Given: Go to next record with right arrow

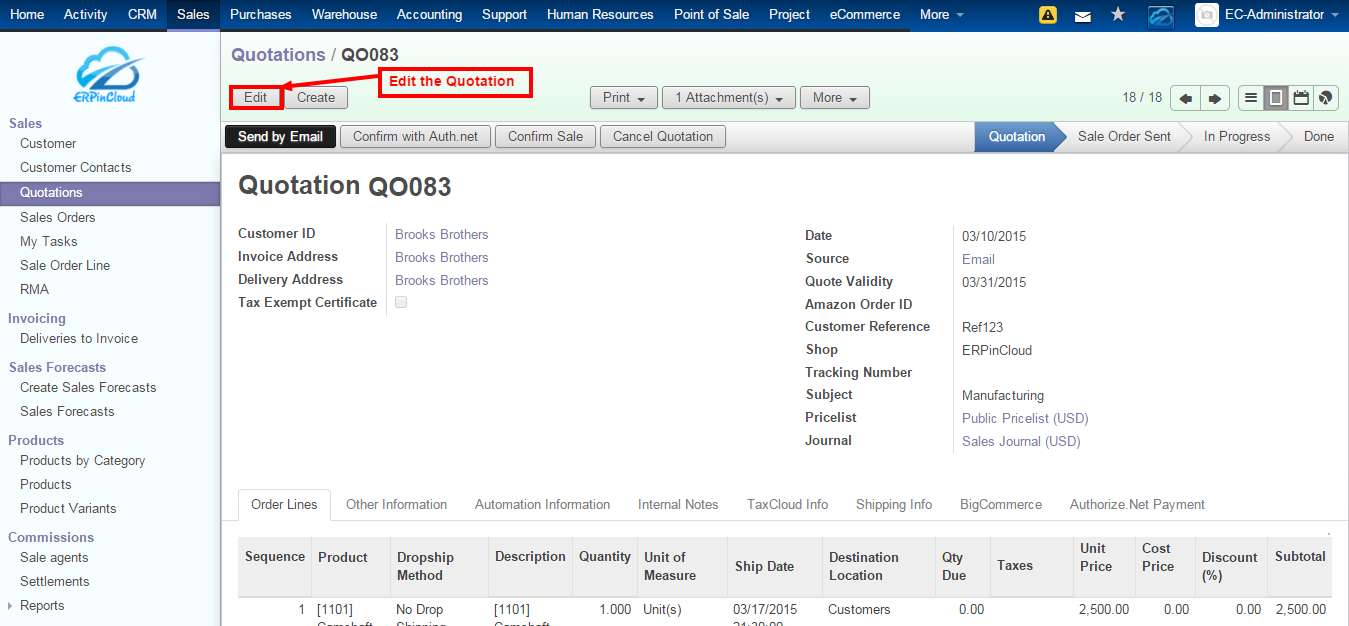Looking at the screenshot, I should tap(1214, 98).
